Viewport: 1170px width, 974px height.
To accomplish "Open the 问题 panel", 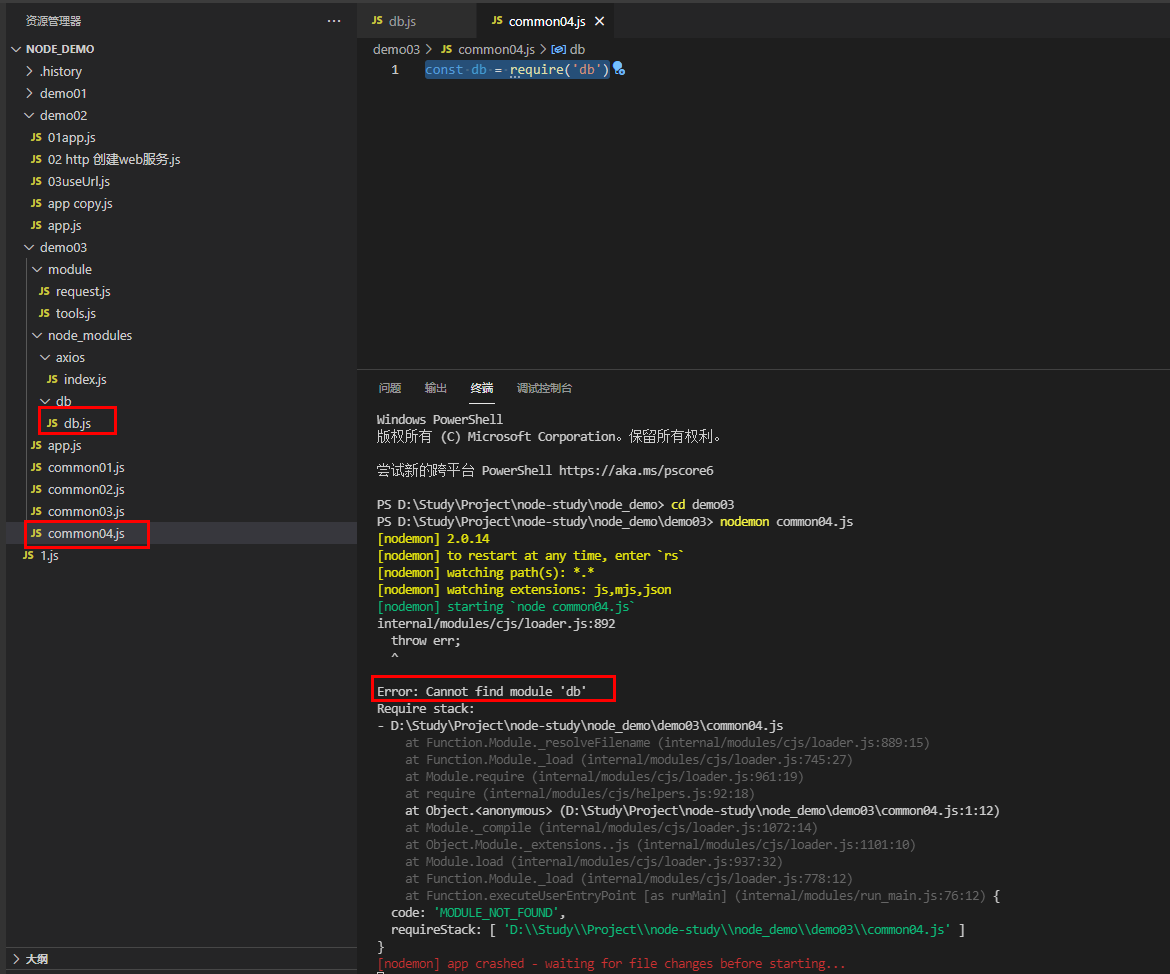I will tap(389, 389).
